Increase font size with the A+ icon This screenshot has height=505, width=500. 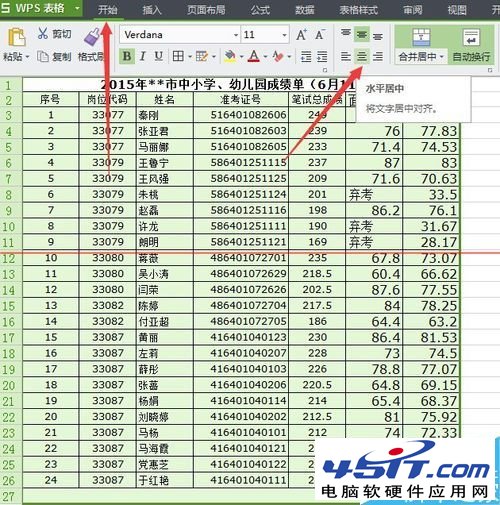pos(302,35)
